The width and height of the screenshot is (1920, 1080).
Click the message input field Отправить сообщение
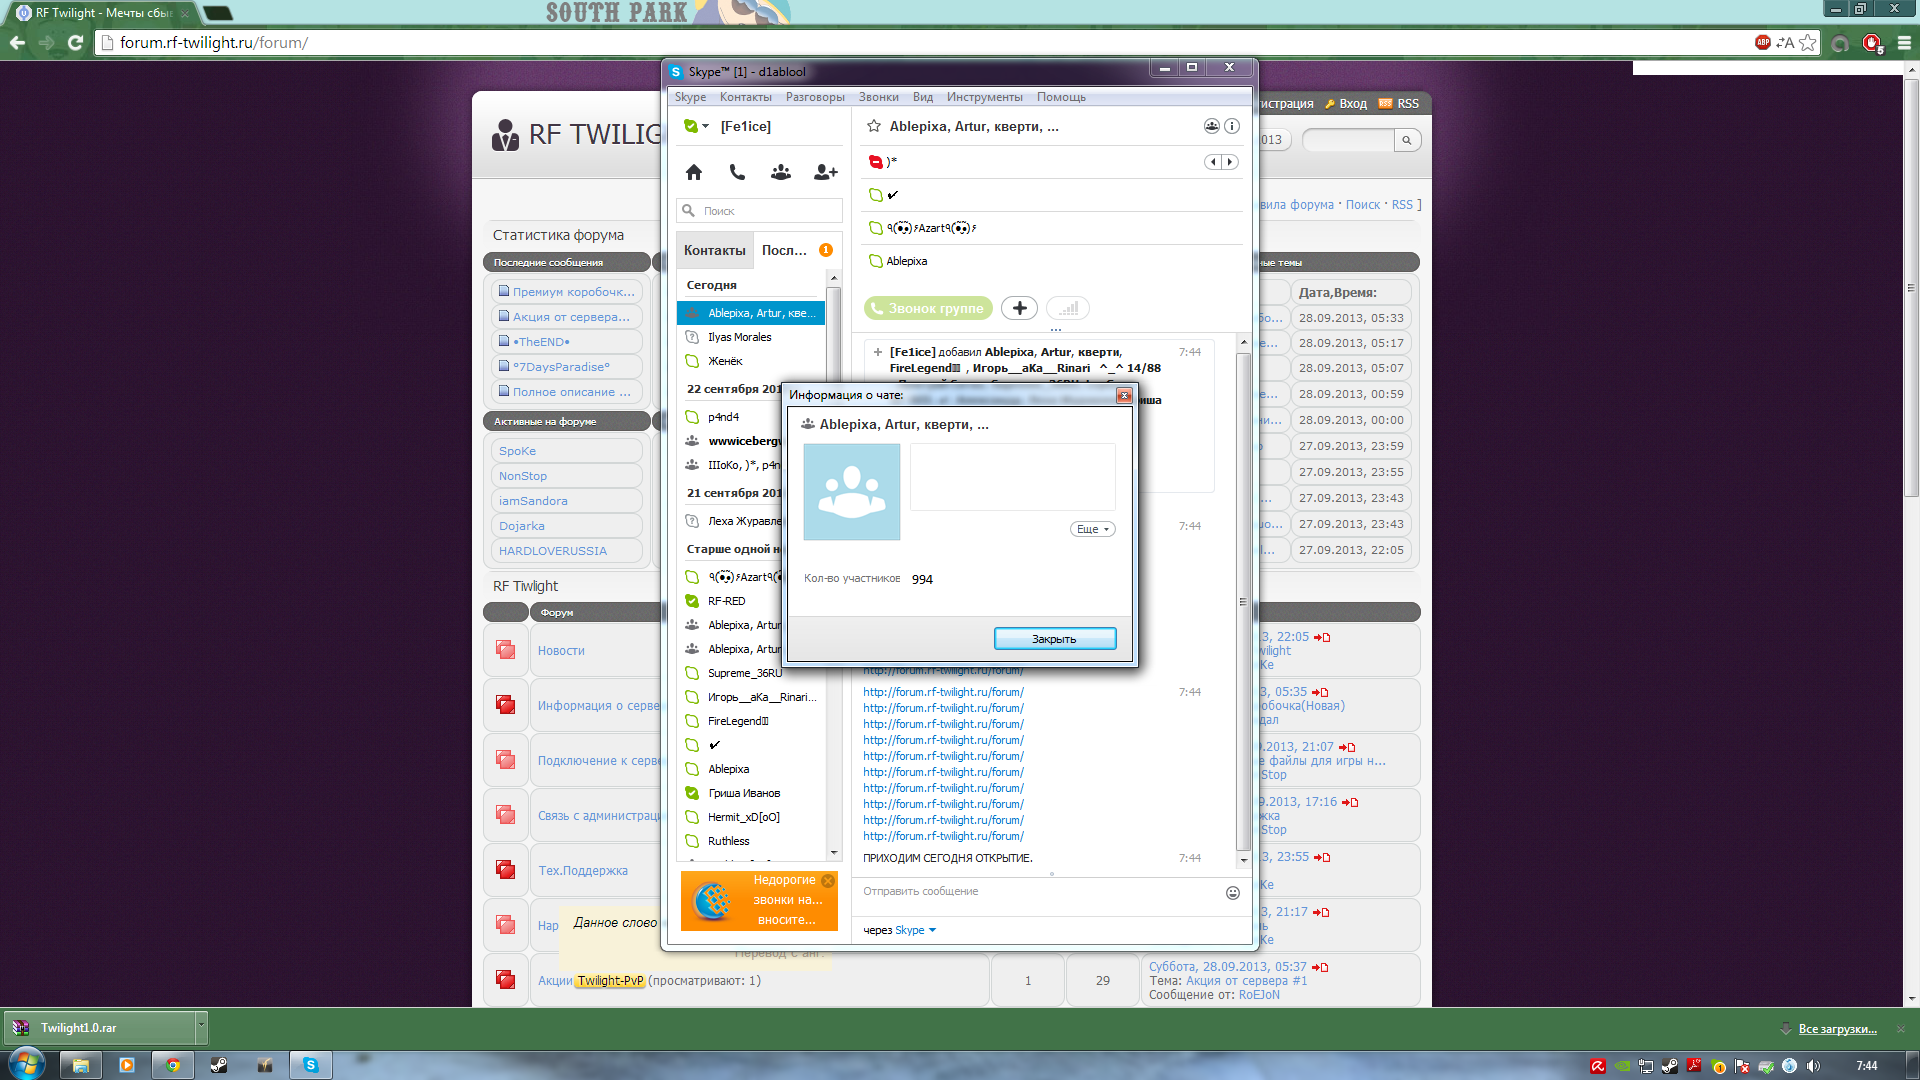pos(1040,892)
